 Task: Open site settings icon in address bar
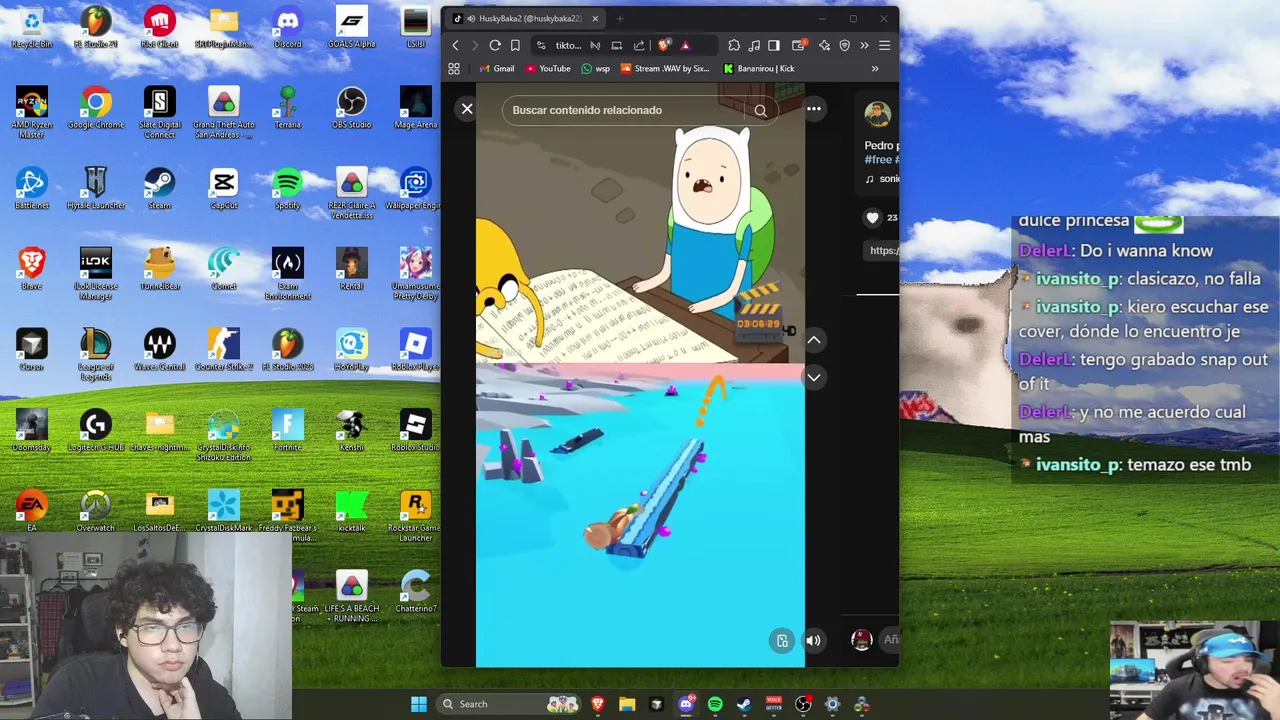click(541, 45)
